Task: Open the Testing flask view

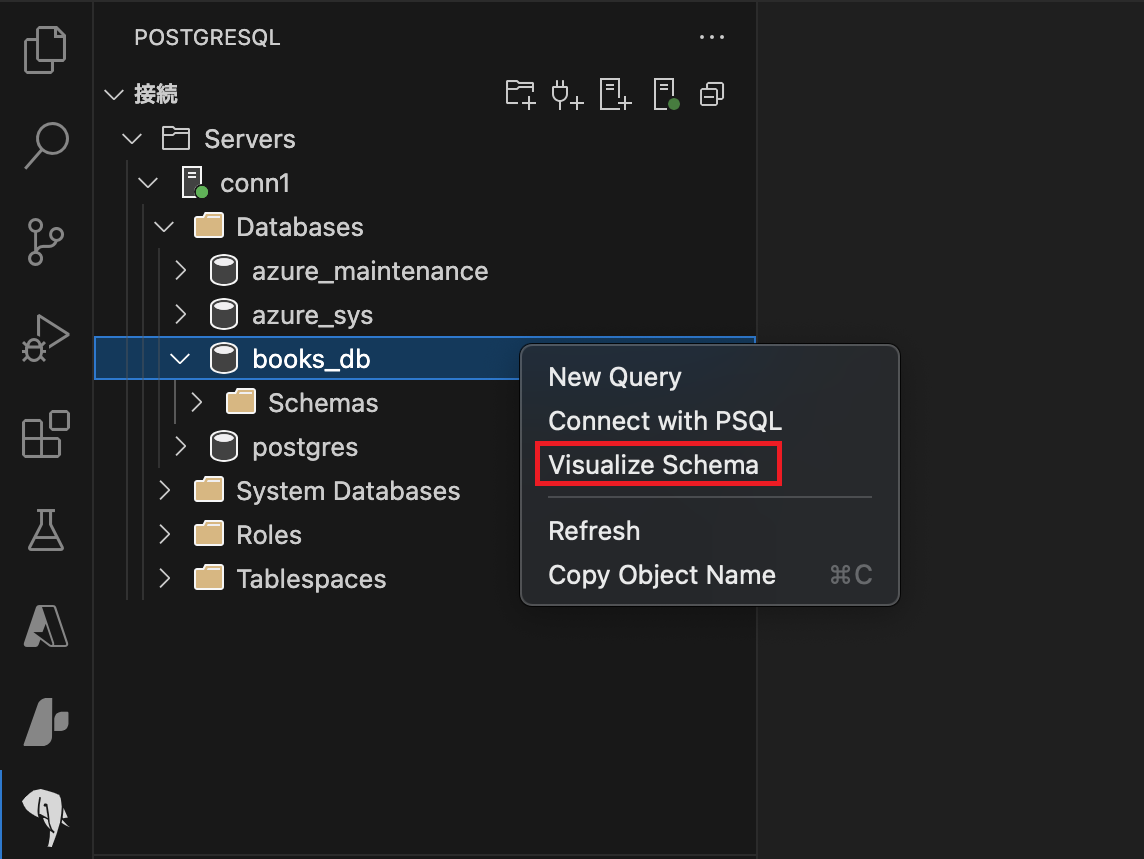Action: 46,530
